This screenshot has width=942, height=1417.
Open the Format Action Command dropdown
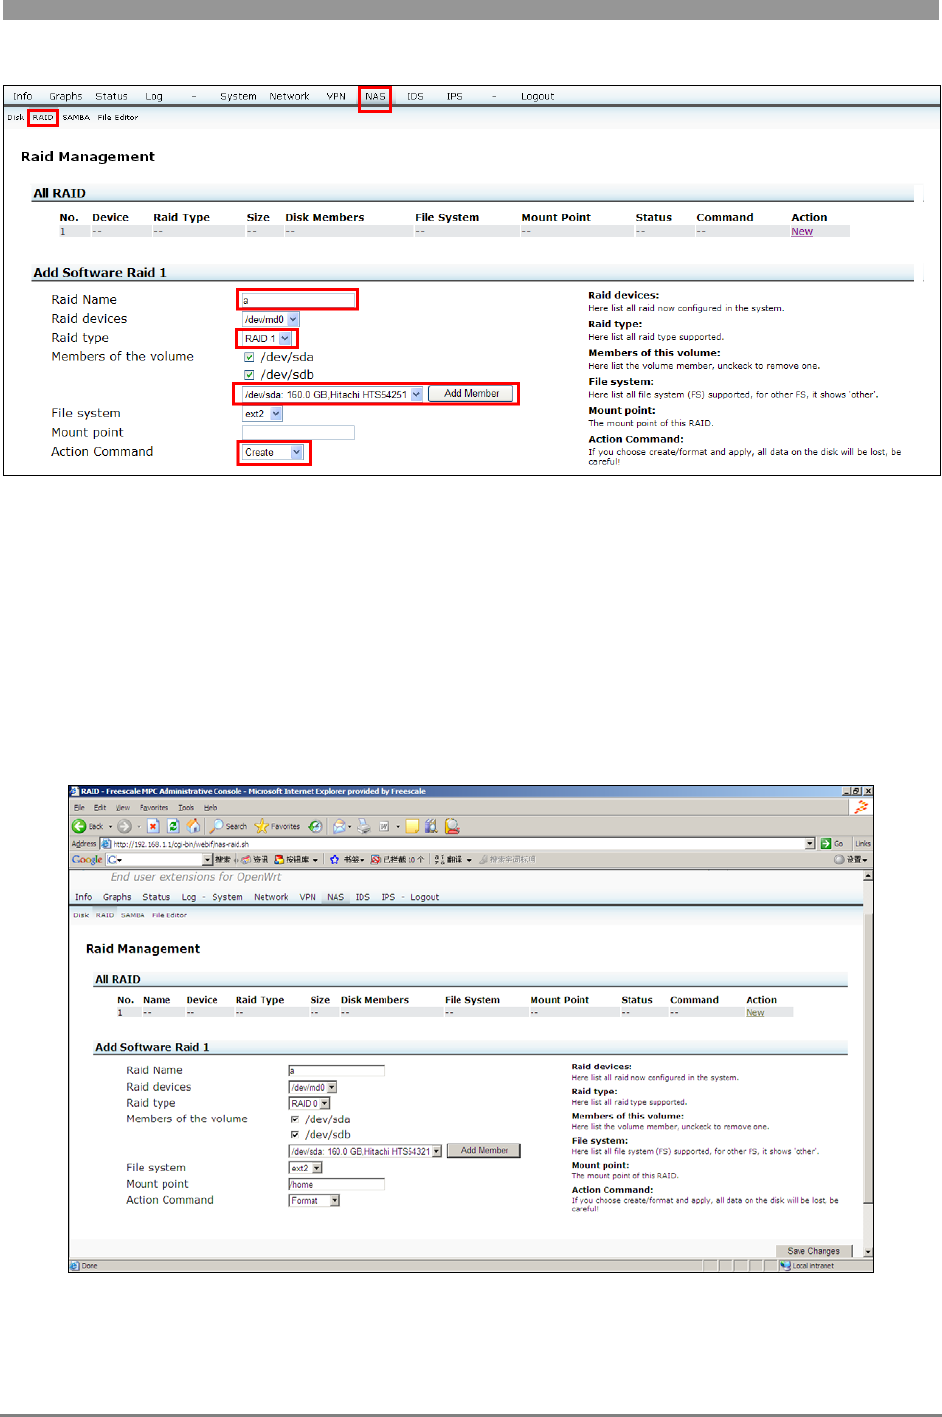[x=314, y=1201]
